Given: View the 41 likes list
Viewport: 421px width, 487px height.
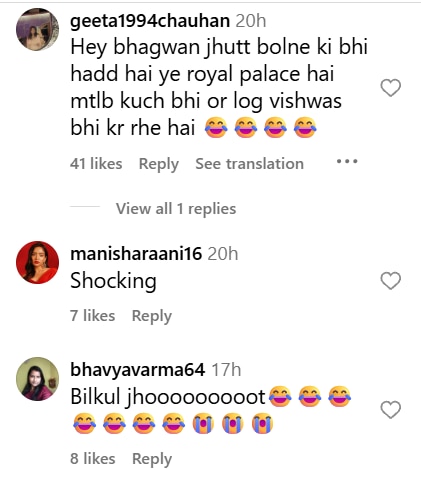Looking at the screenshot, I should click(96, 164).
